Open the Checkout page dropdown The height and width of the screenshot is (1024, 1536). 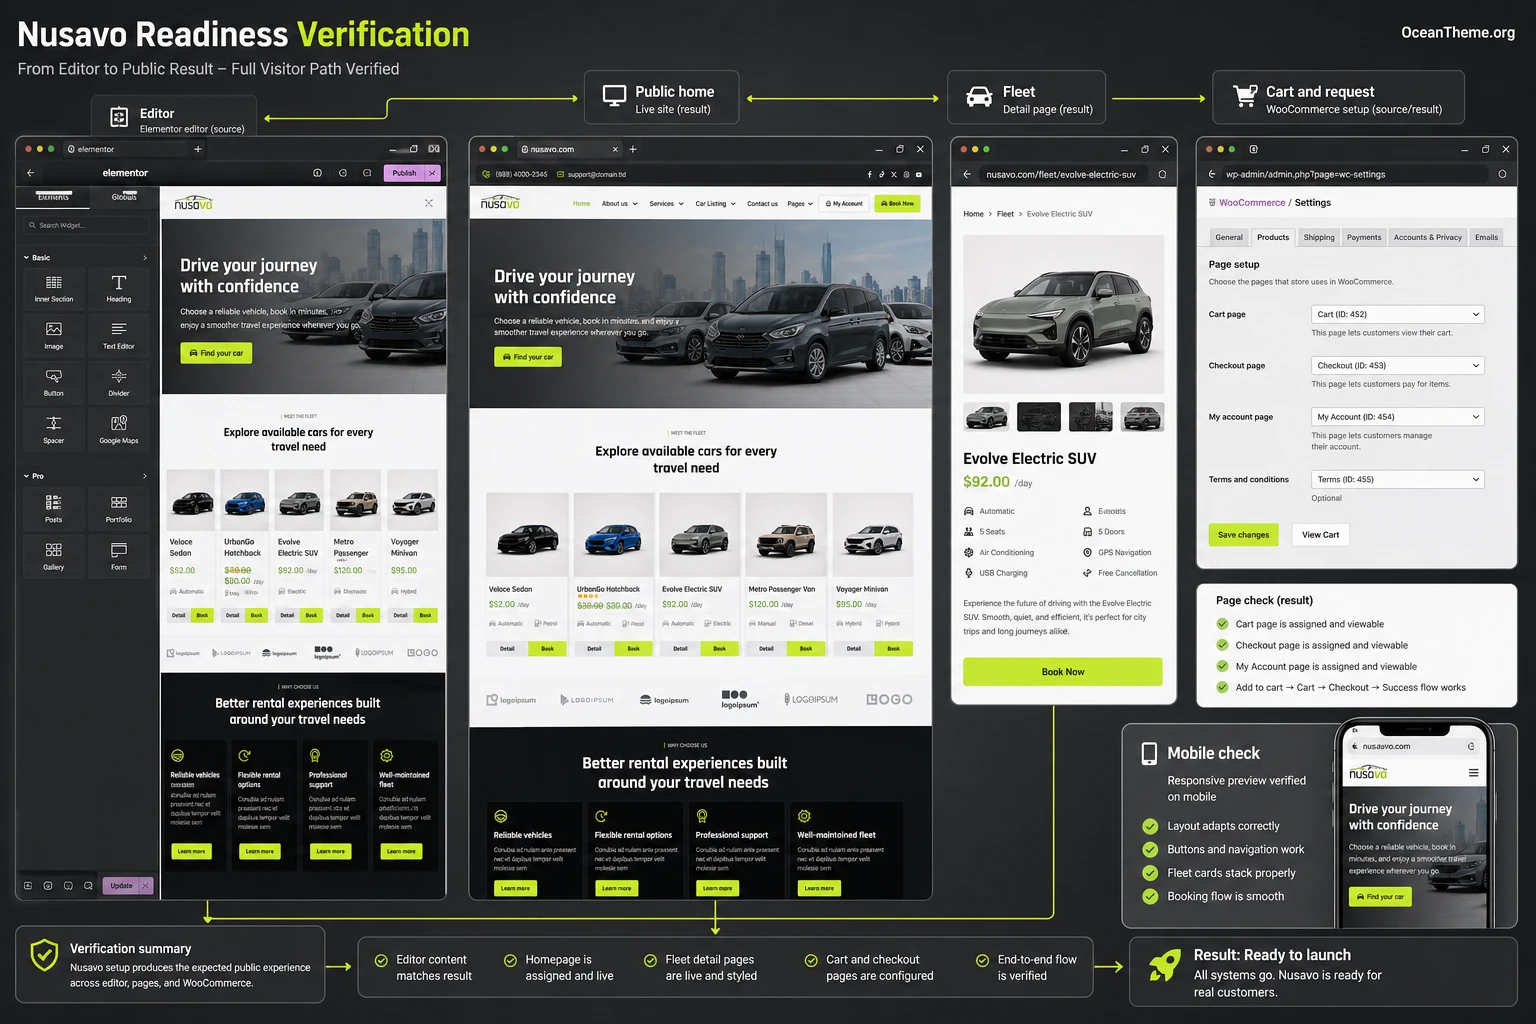point(1398,365)
